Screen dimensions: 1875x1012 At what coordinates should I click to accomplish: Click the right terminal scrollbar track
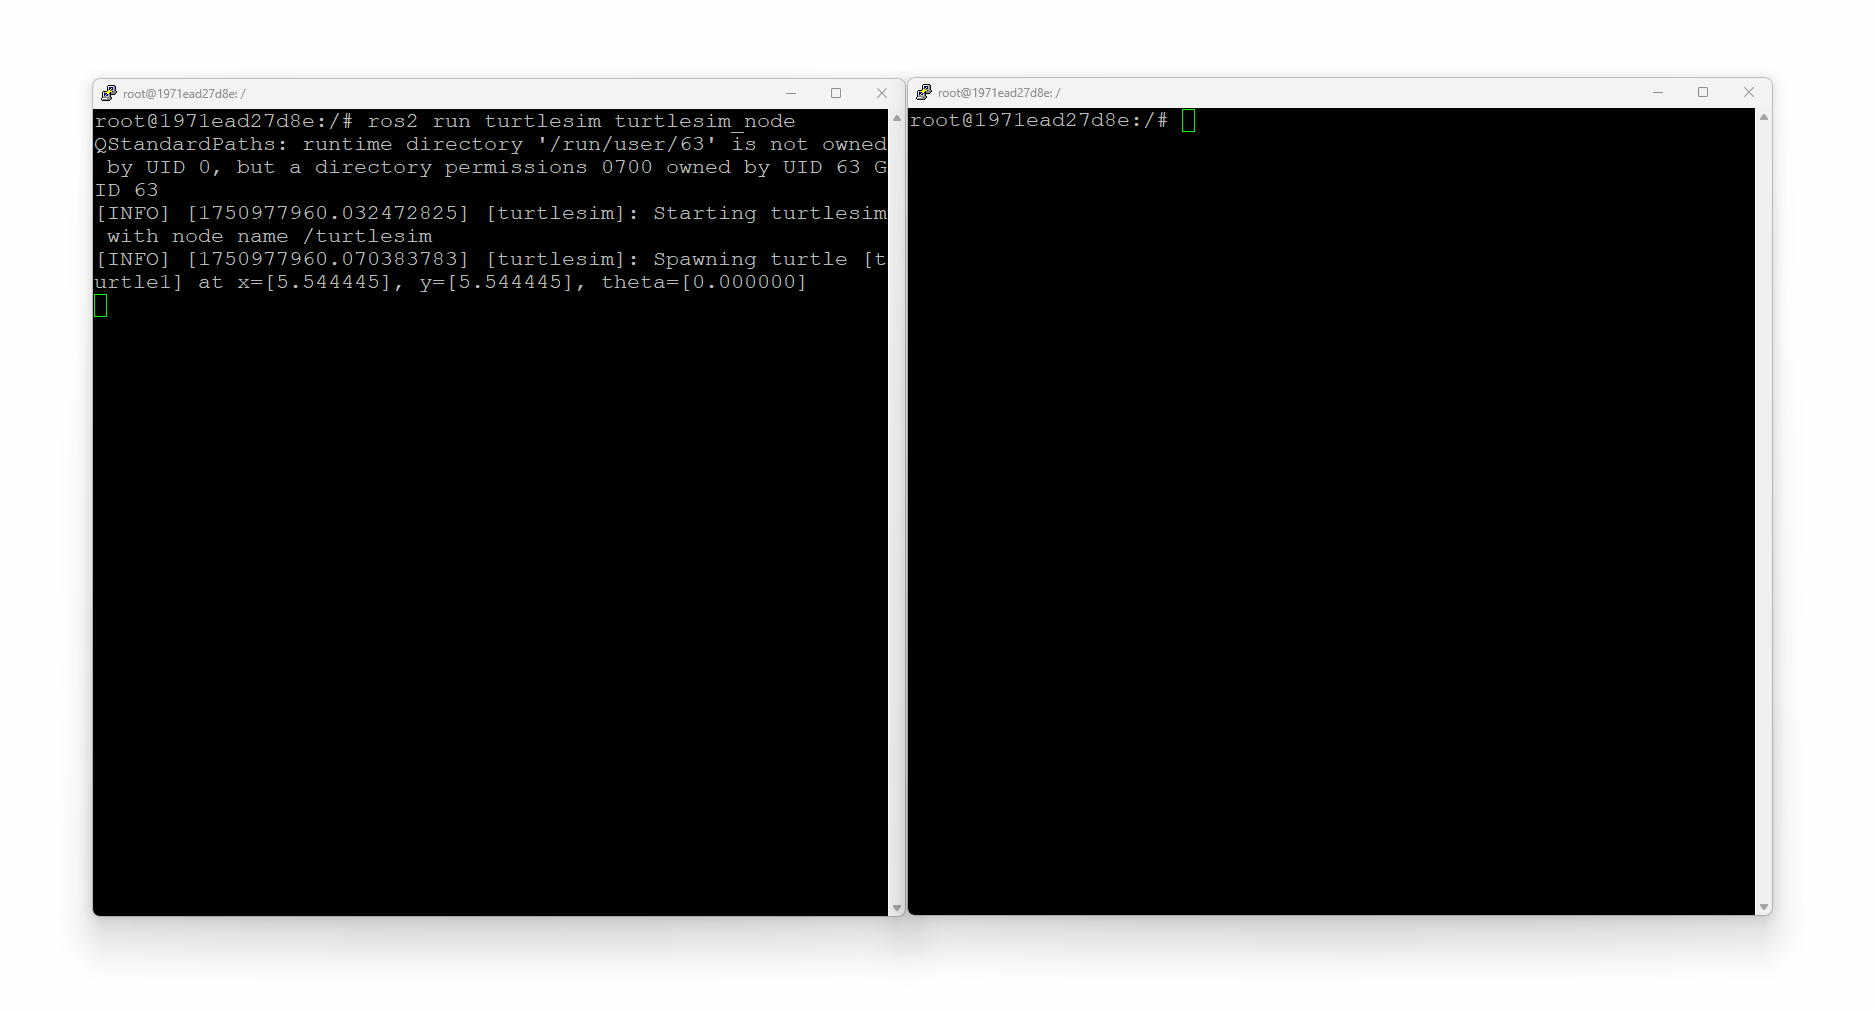1764,512
